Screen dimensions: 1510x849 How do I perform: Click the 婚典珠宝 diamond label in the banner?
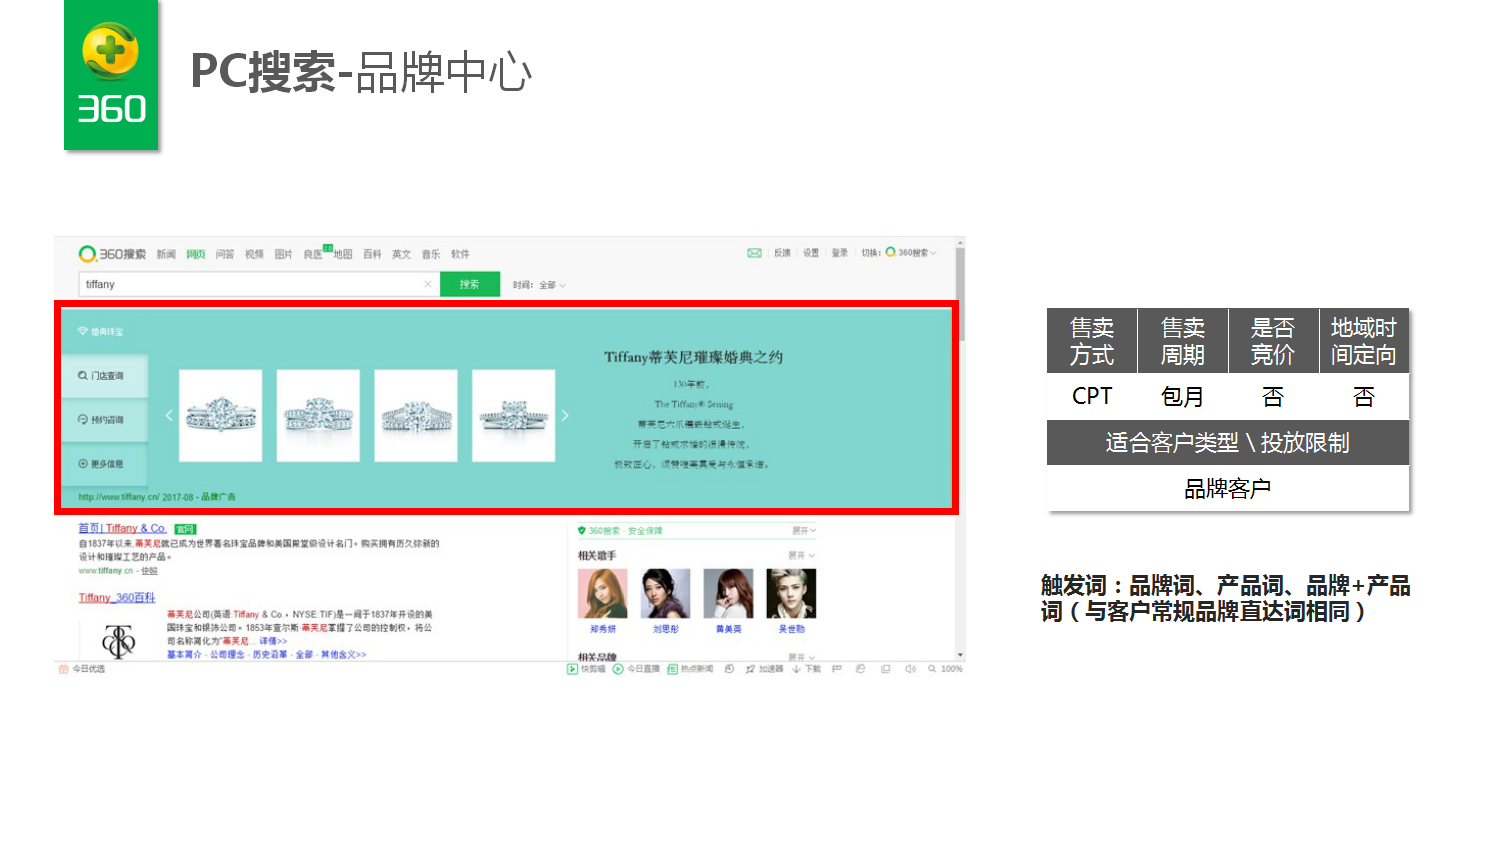pos(100,331)
